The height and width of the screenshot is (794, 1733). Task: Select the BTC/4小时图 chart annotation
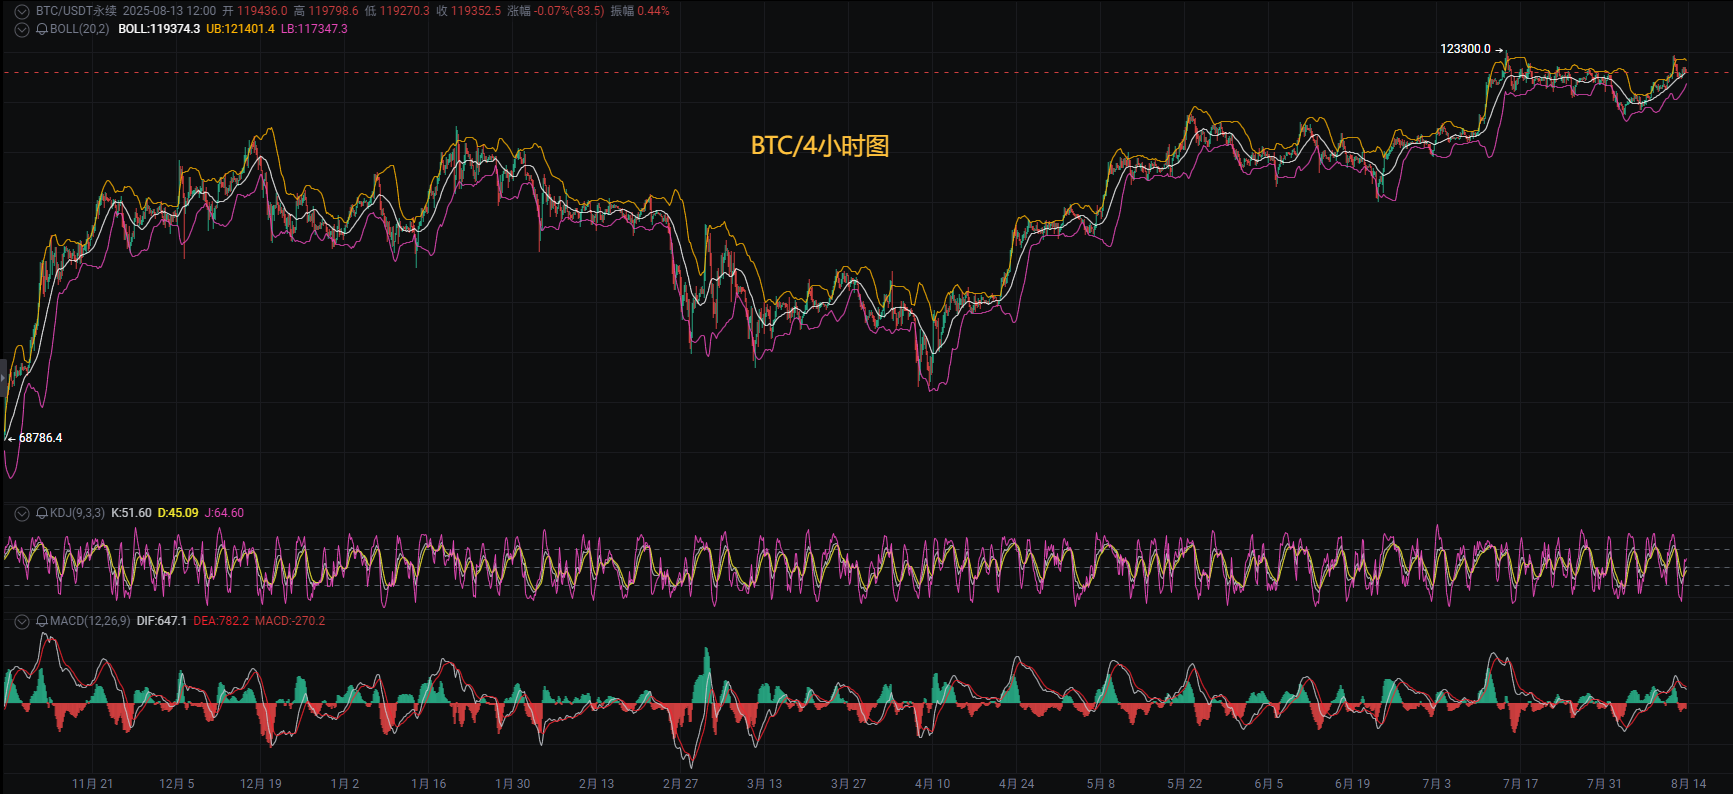[820, 146]
